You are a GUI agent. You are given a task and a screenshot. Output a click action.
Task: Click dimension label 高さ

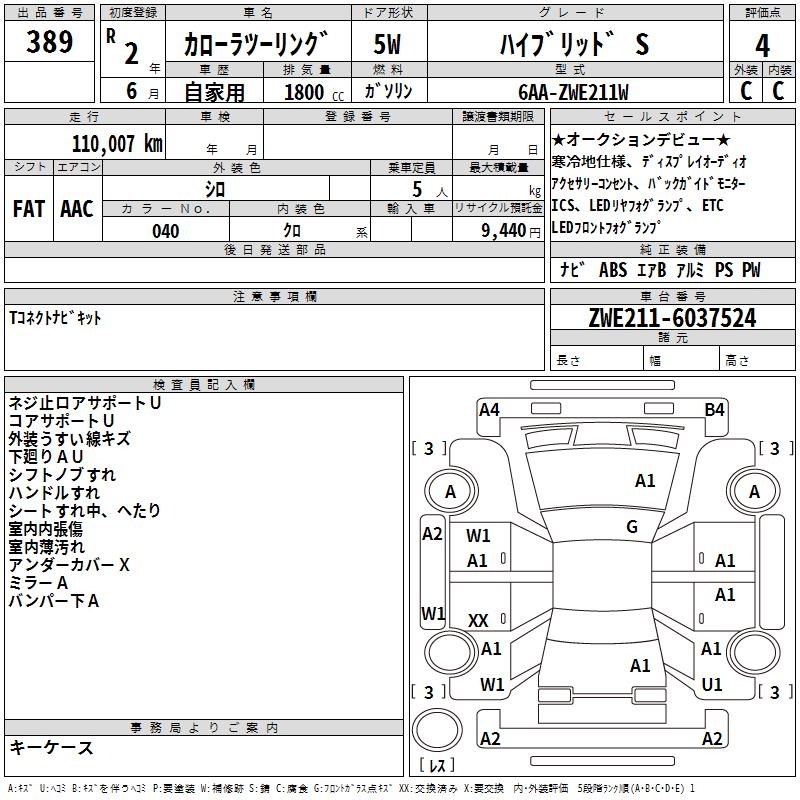[x=737, y=361]
